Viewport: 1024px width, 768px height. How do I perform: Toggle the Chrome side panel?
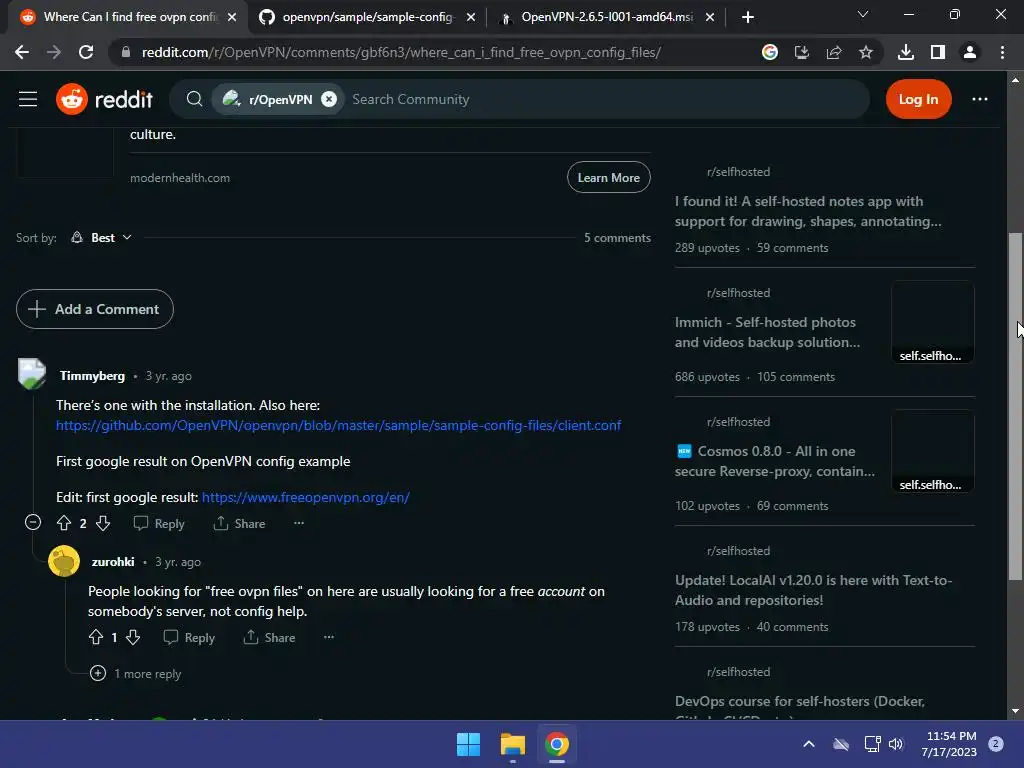(x=938, y=52)
